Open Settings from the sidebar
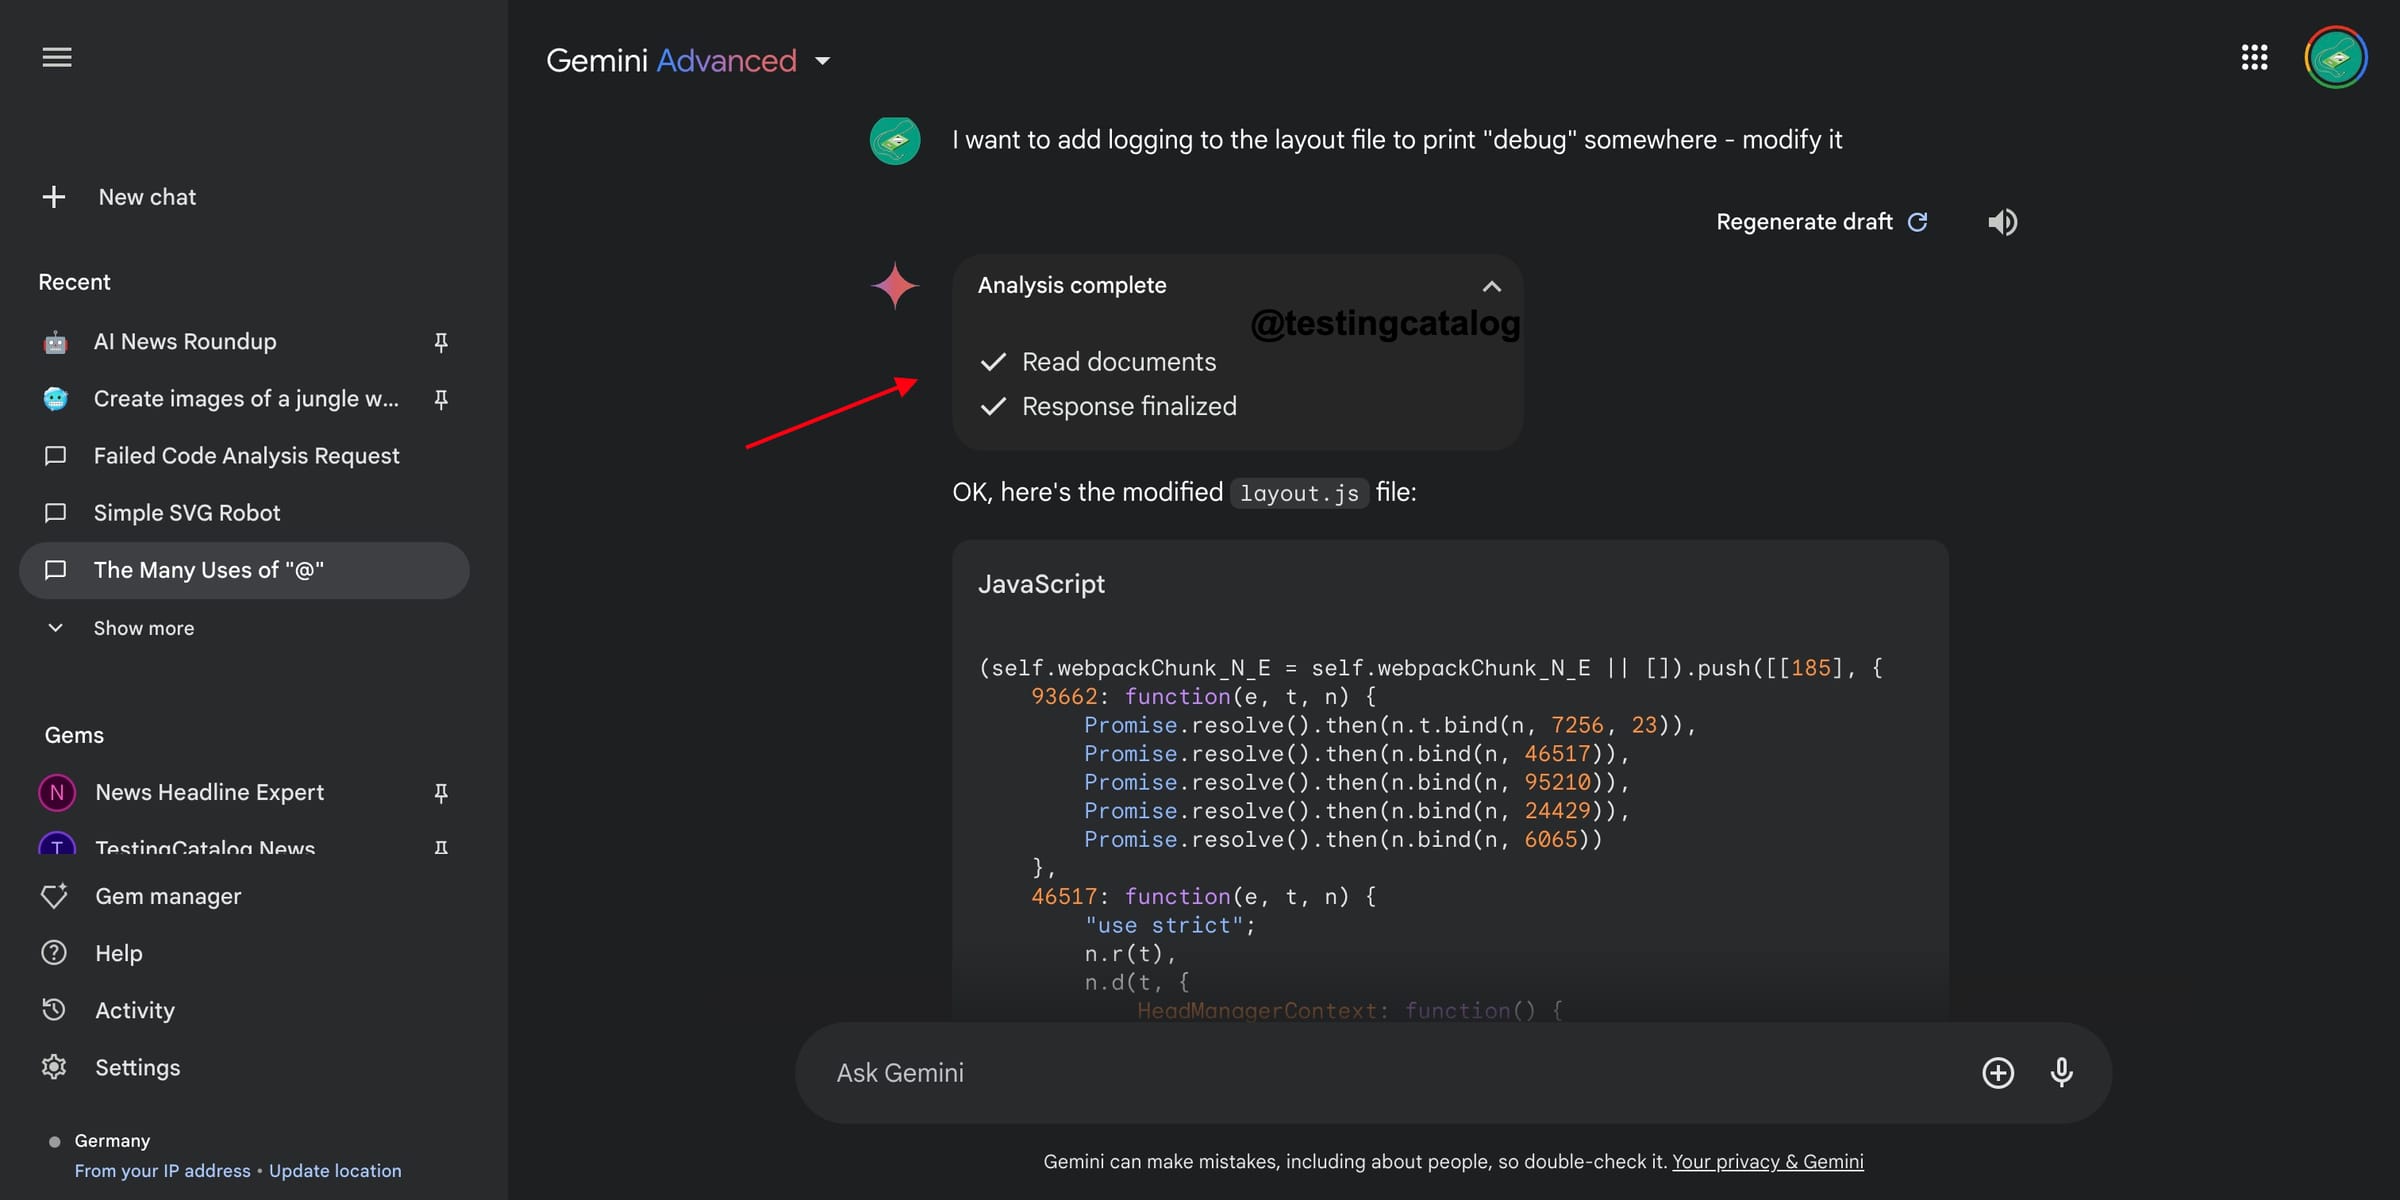Viewport: 2400px width, 1200px height. click(x=138, y=1067)
